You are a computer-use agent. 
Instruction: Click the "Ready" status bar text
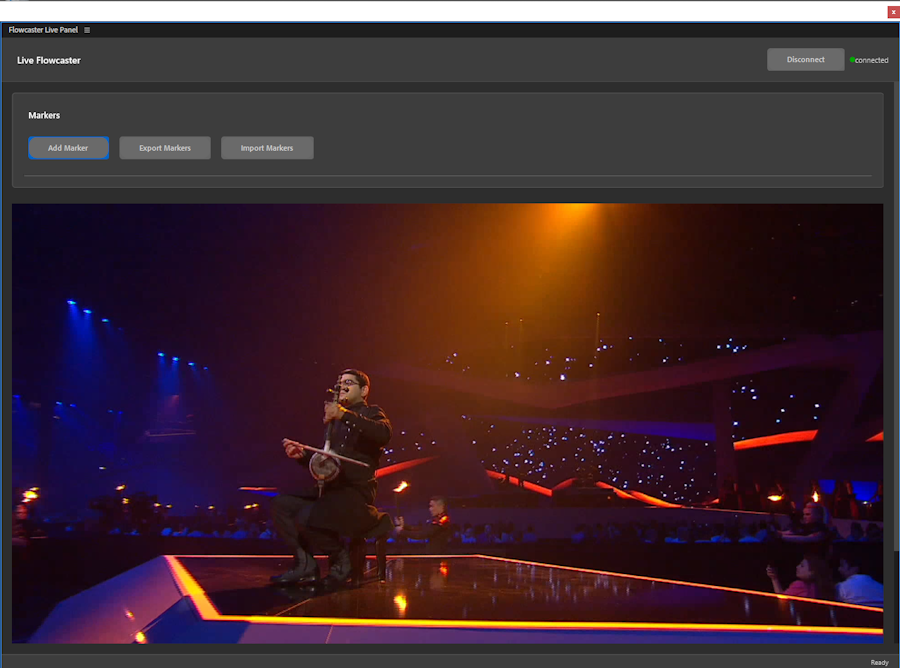[879, 662]
